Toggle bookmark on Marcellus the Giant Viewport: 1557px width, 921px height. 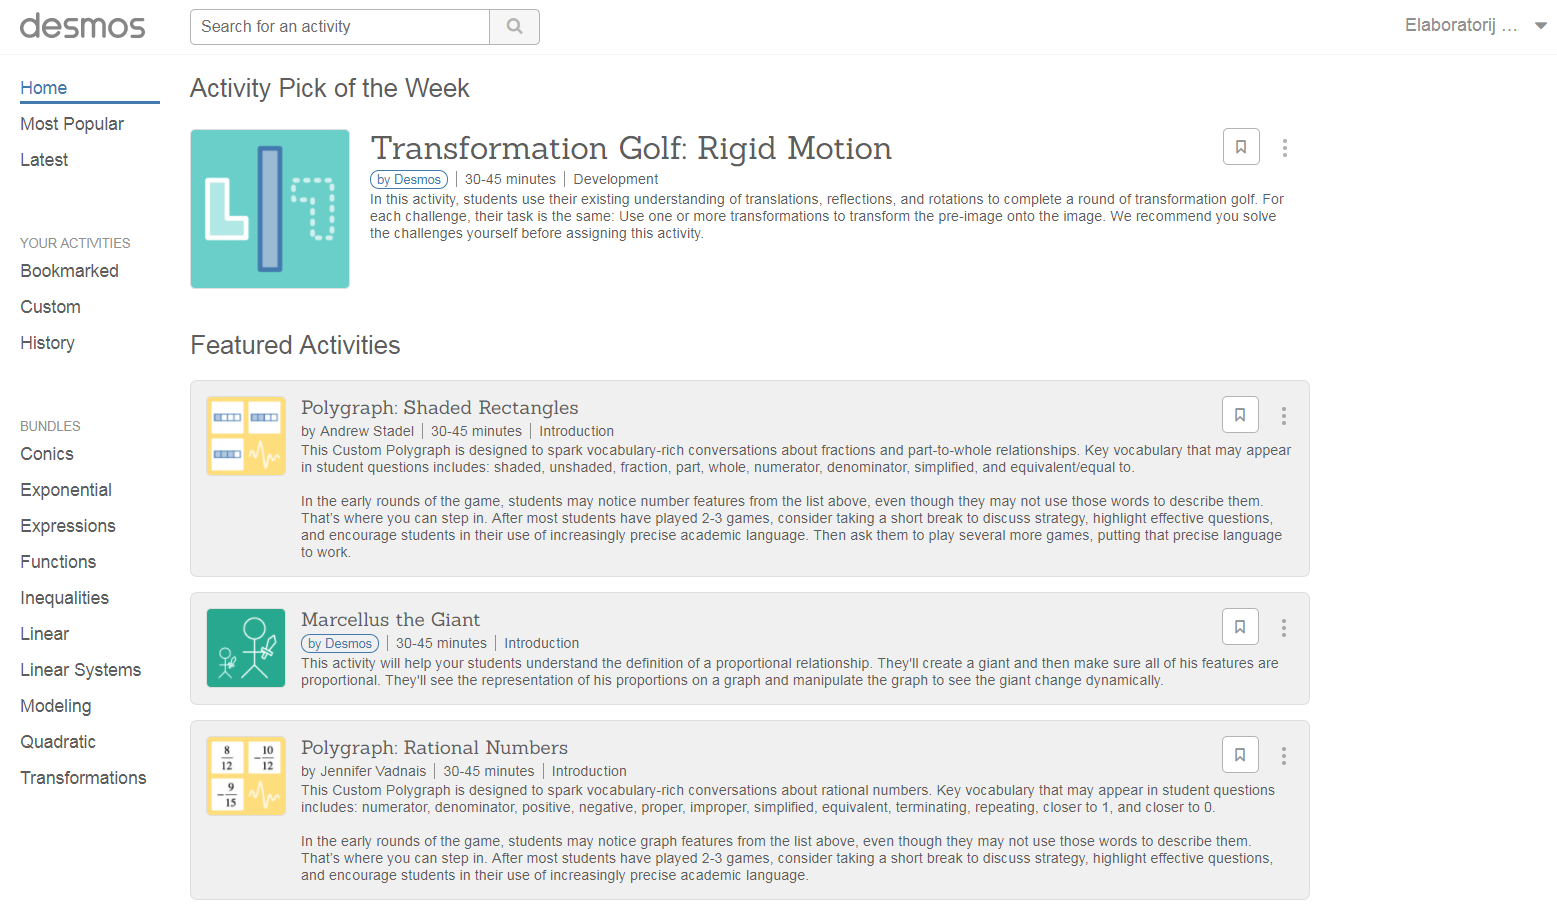[1239, 627]
